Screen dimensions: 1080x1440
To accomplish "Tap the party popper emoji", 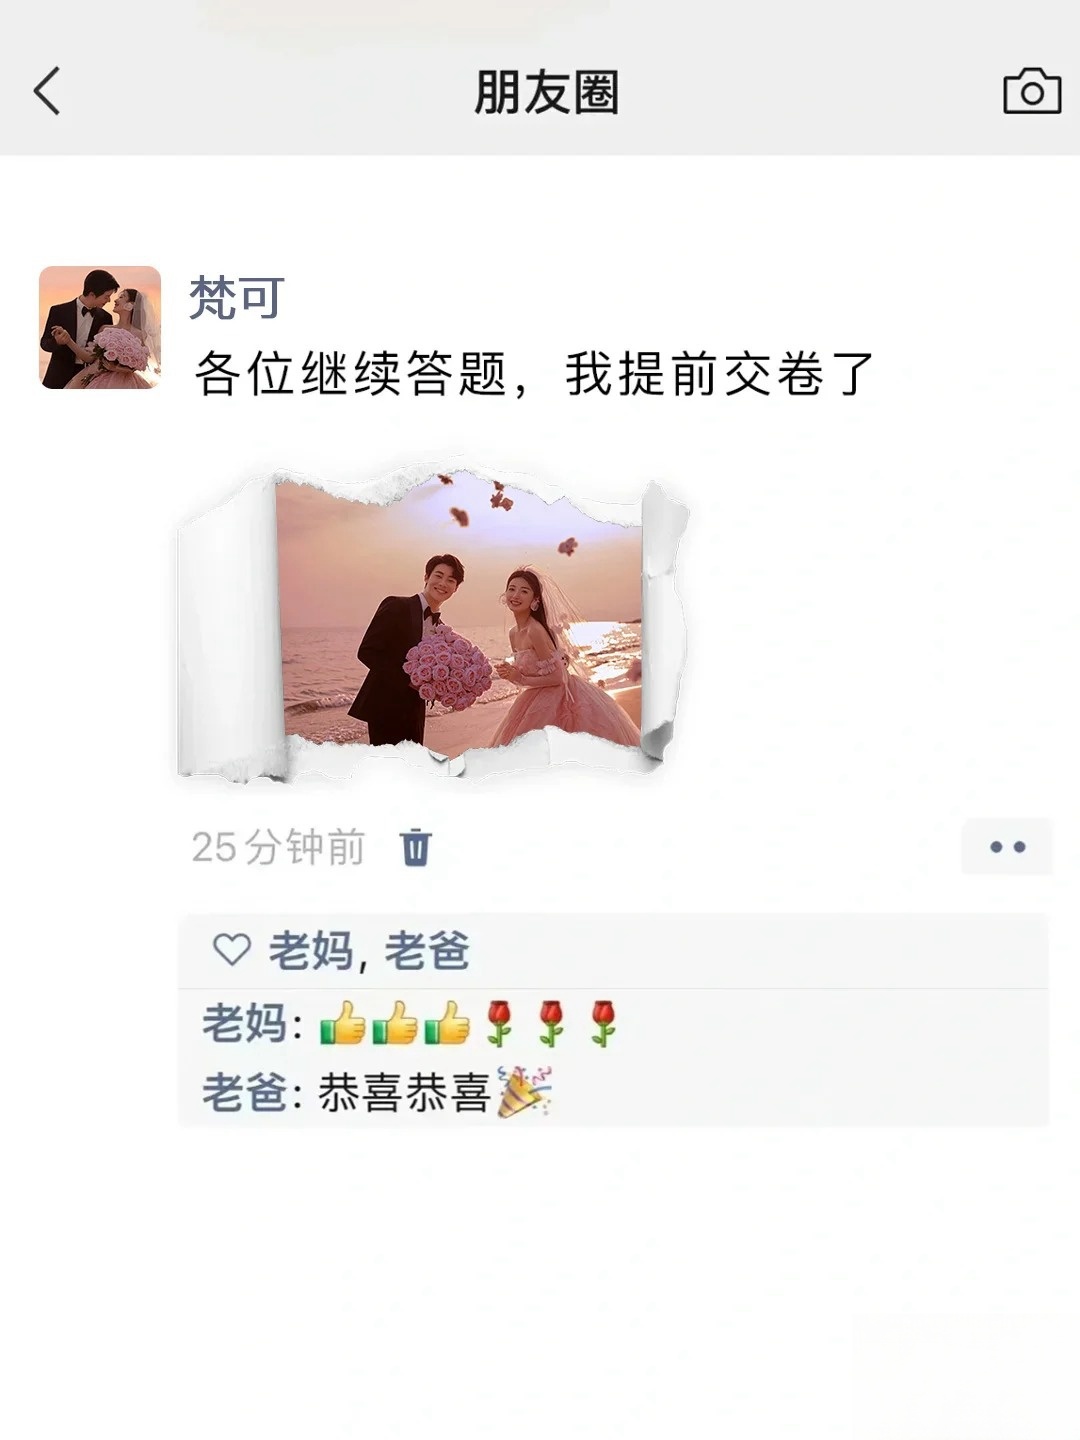I will (525, 1092).
